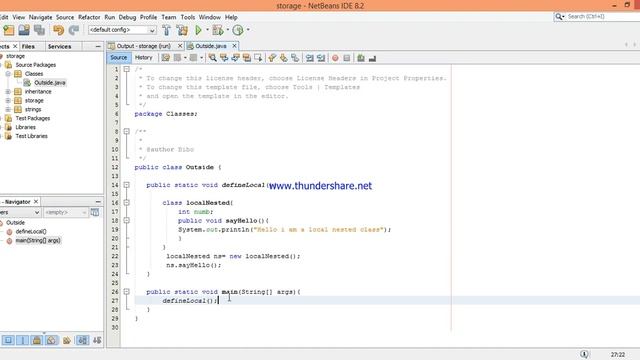Toggle Highlight Search in editor toolbar
This screenshot has height=360, width=640.
[247, 58]
